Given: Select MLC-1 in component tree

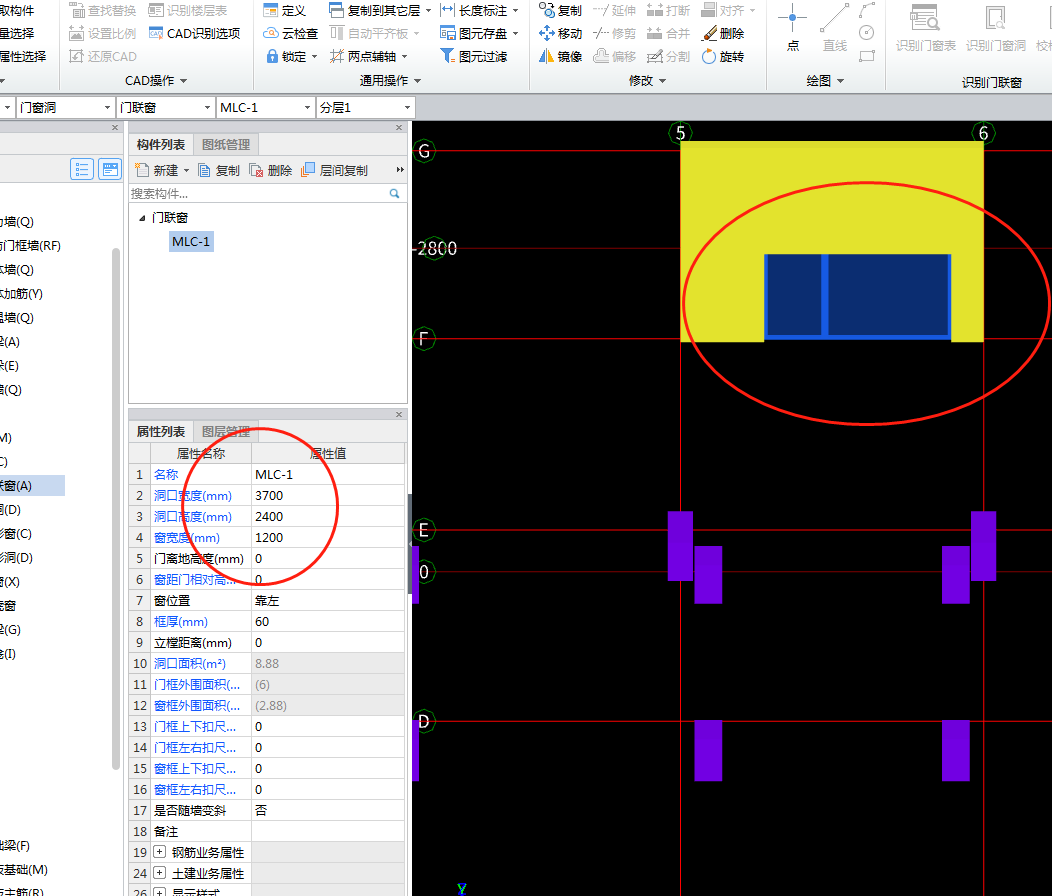Looking at the screenshot, I should point(191,242).
